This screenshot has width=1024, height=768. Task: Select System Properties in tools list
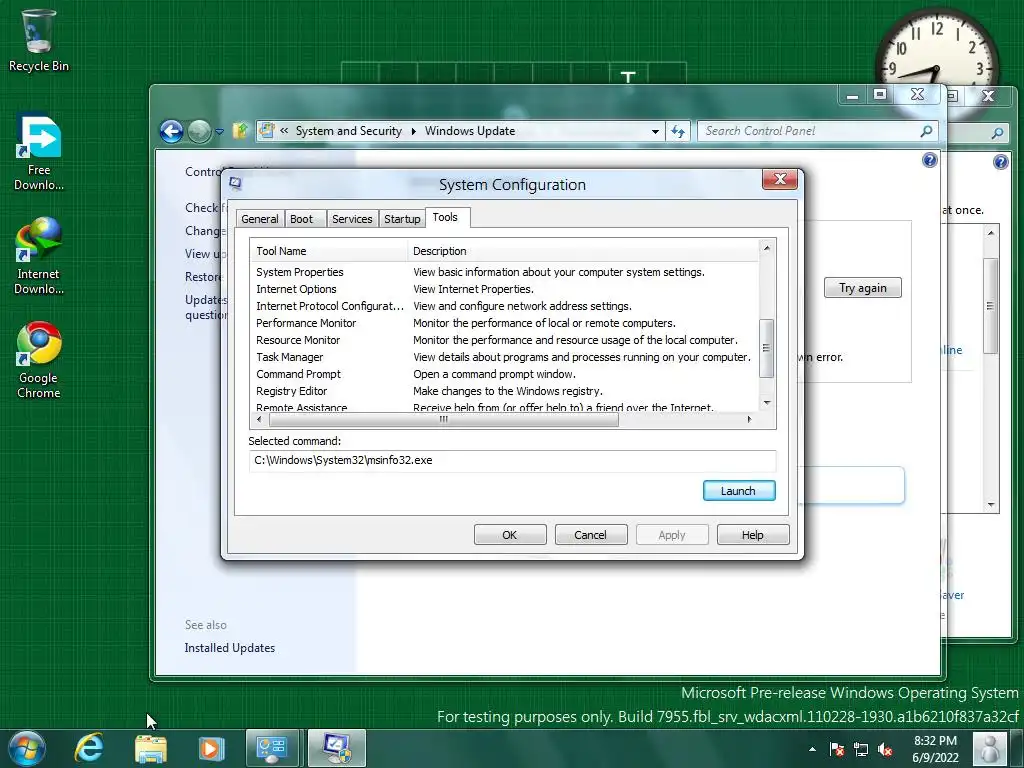(x=504, y=272)
